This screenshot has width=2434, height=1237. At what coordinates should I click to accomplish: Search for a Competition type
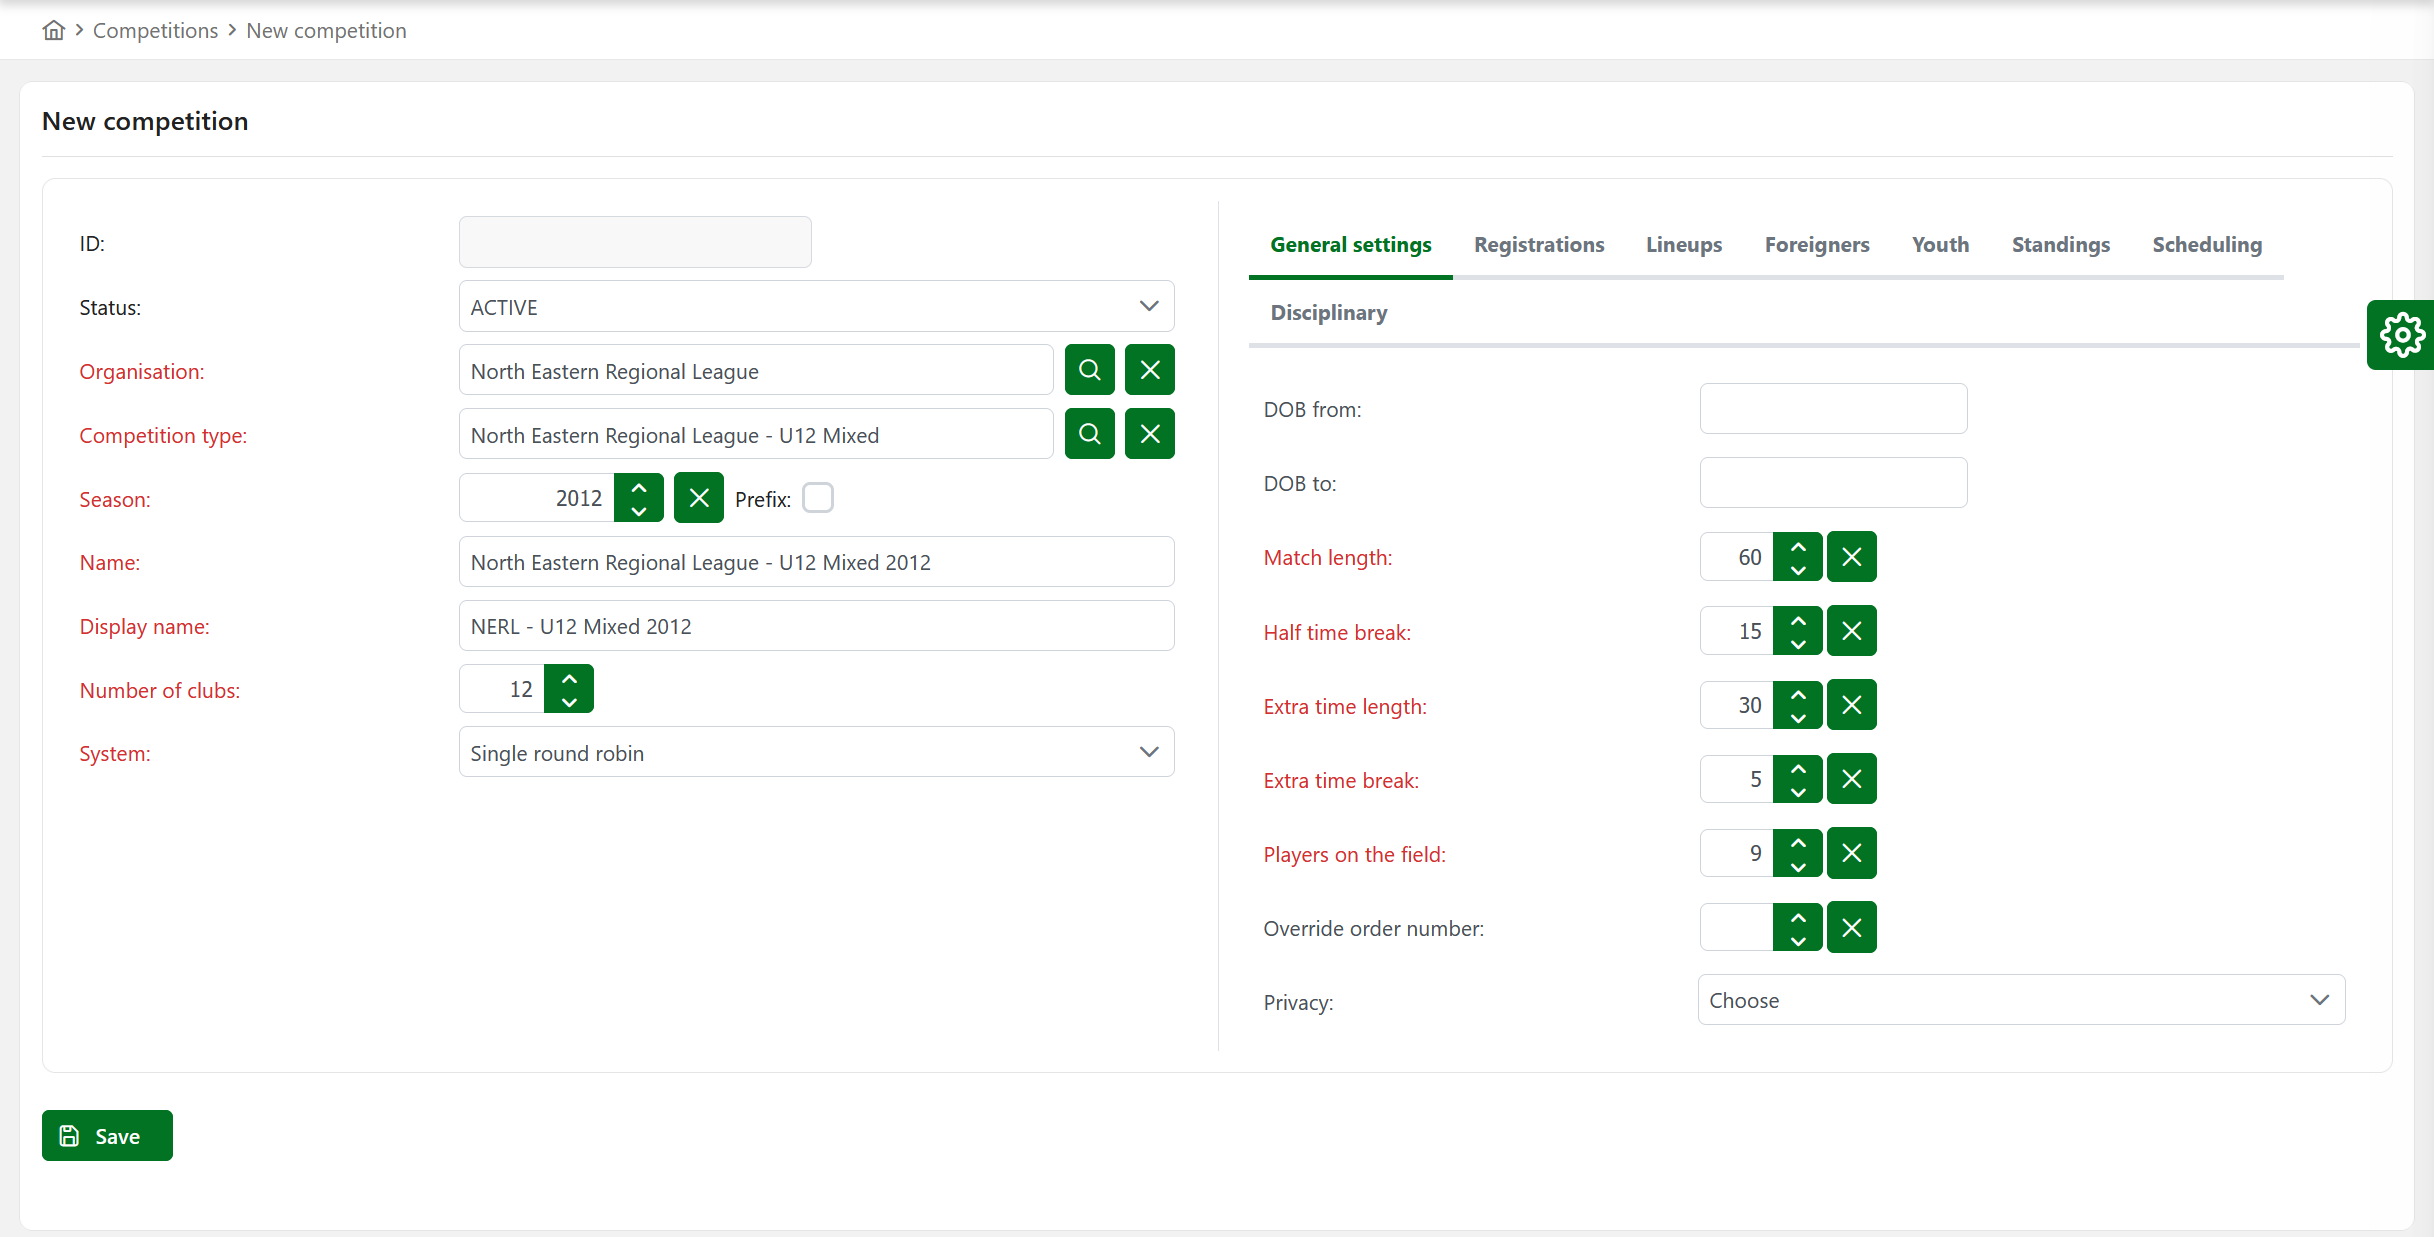(x=1089, y=434)
